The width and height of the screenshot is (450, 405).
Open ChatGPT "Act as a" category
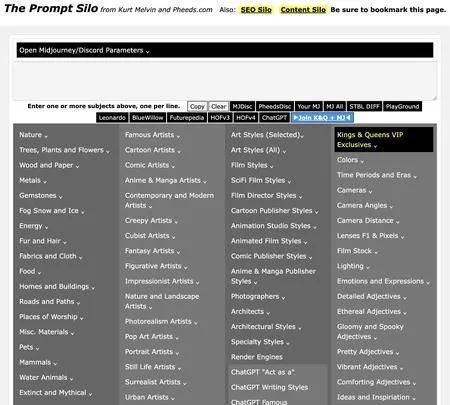[263, 372]
